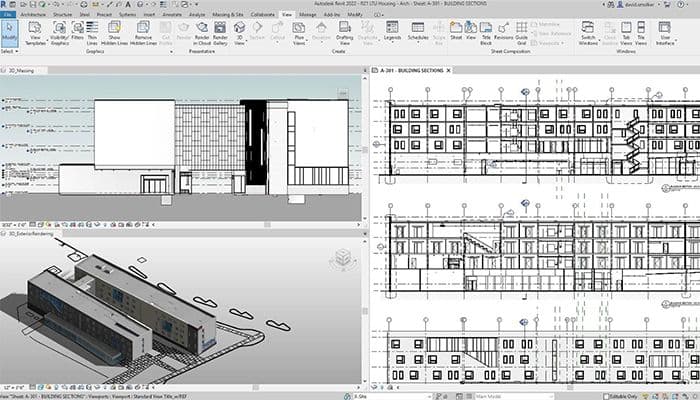Open the File menu

(7, 16)
